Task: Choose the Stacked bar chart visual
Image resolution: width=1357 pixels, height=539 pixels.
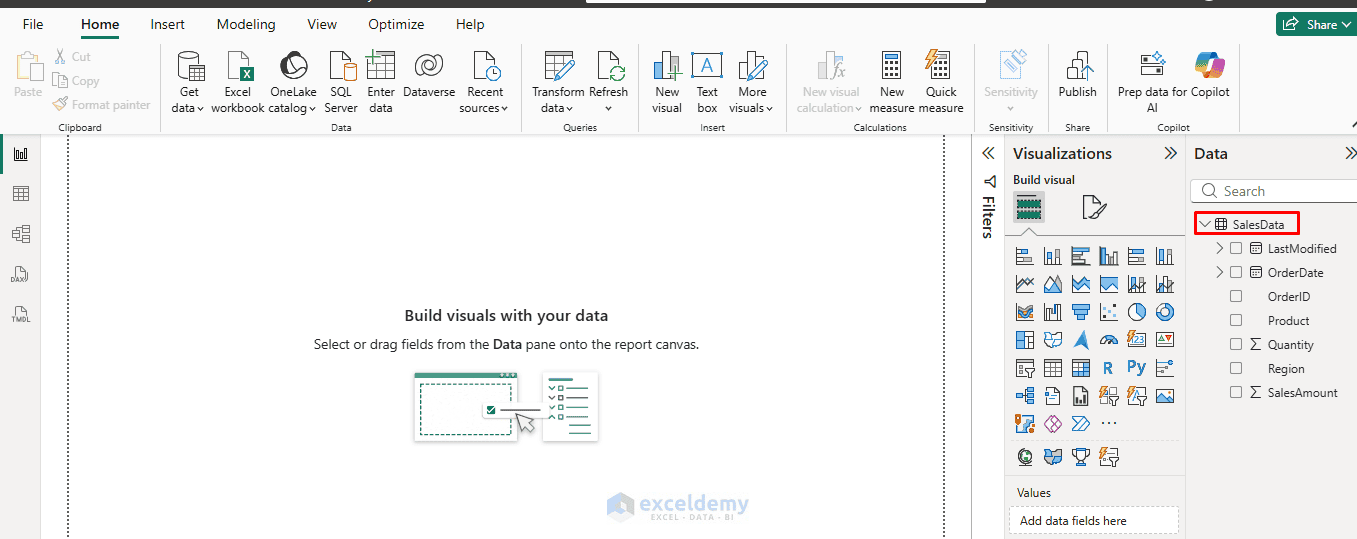Action: click(1024, 256)
